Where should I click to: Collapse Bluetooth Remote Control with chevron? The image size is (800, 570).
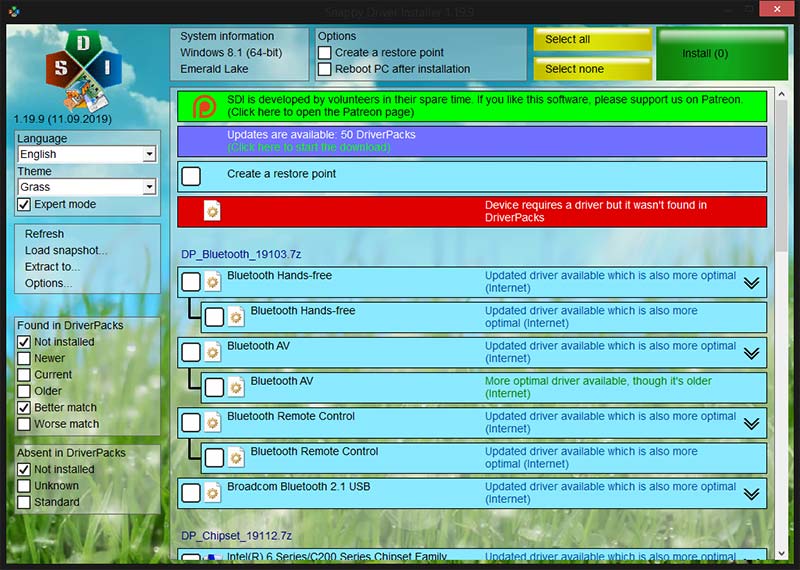[751, 424]
